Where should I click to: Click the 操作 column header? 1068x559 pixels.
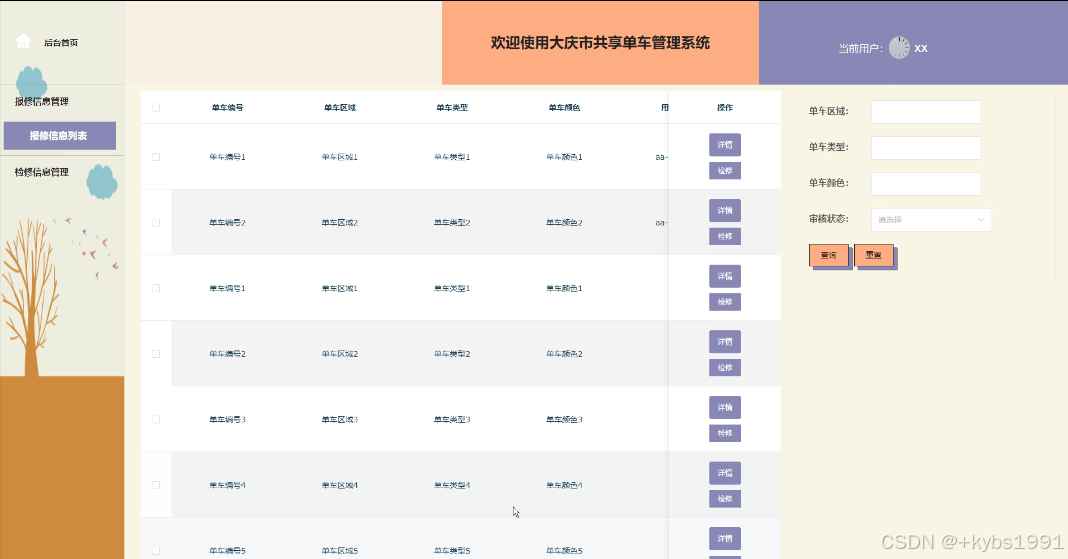[725, 108]
